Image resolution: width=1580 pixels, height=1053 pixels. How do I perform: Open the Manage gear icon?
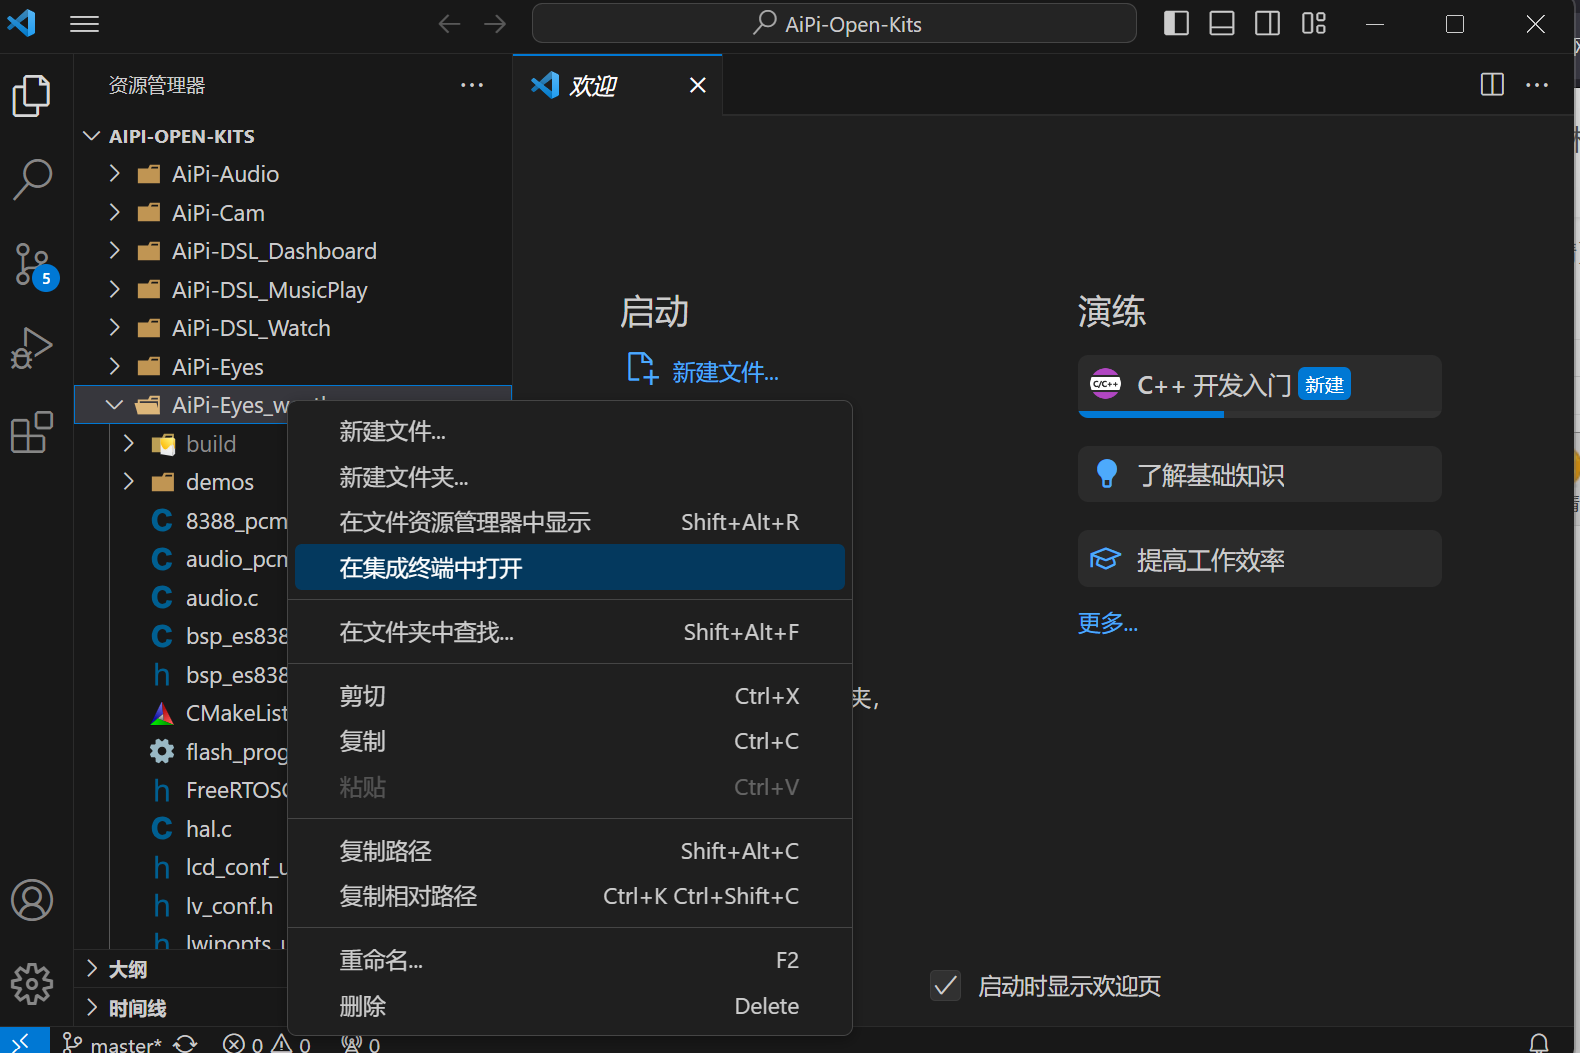[32, 984]
